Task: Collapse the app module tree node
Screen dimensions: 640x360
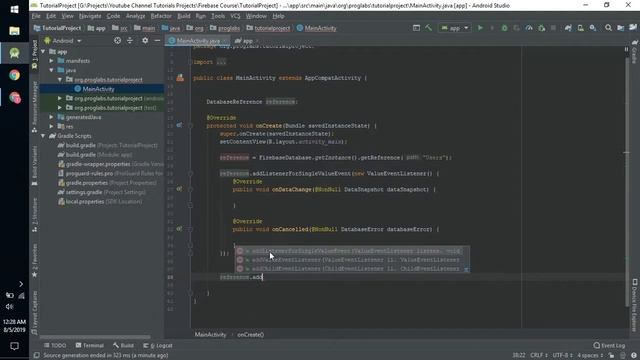Action: pos(44,52)
